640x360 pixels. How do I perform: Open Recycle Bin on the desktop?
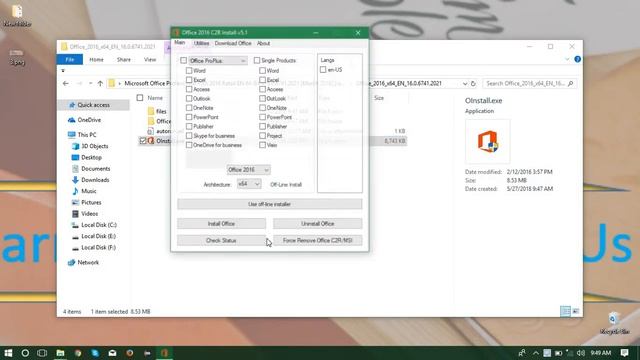[614, 323]
